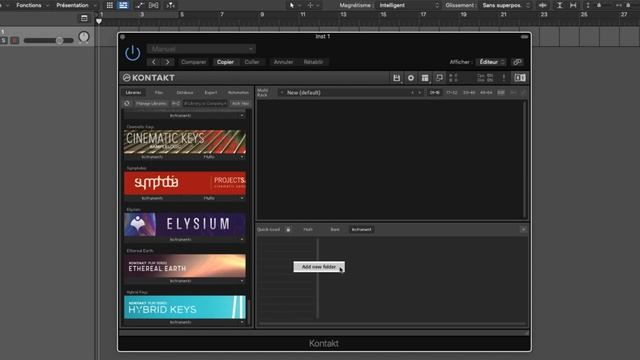Open the Elysium library banner
Viewport: 640px width, 360px height.
pos(184,224)
